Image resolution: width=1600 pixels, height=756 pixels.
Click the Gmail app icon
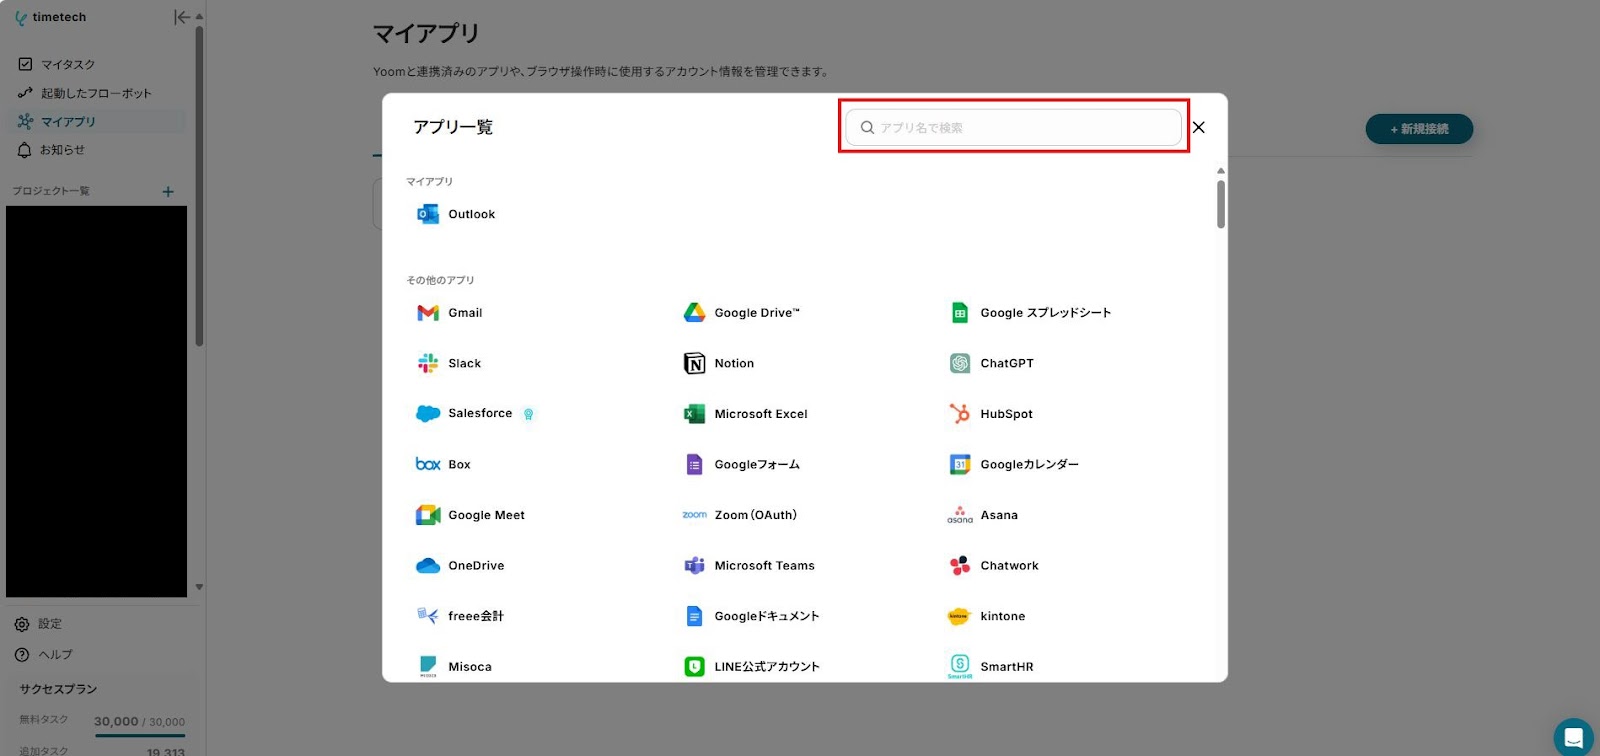428,313
